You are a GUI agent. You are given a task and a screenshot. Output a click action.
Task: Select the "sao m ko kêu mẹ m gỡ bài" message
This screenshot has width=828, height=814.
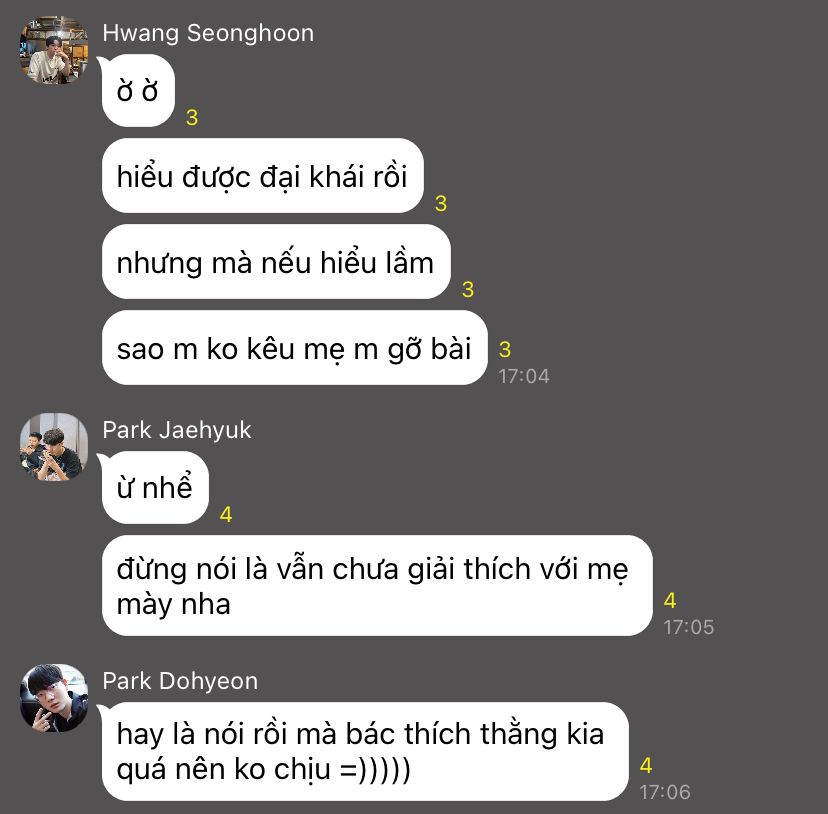[x=294, y=348]
